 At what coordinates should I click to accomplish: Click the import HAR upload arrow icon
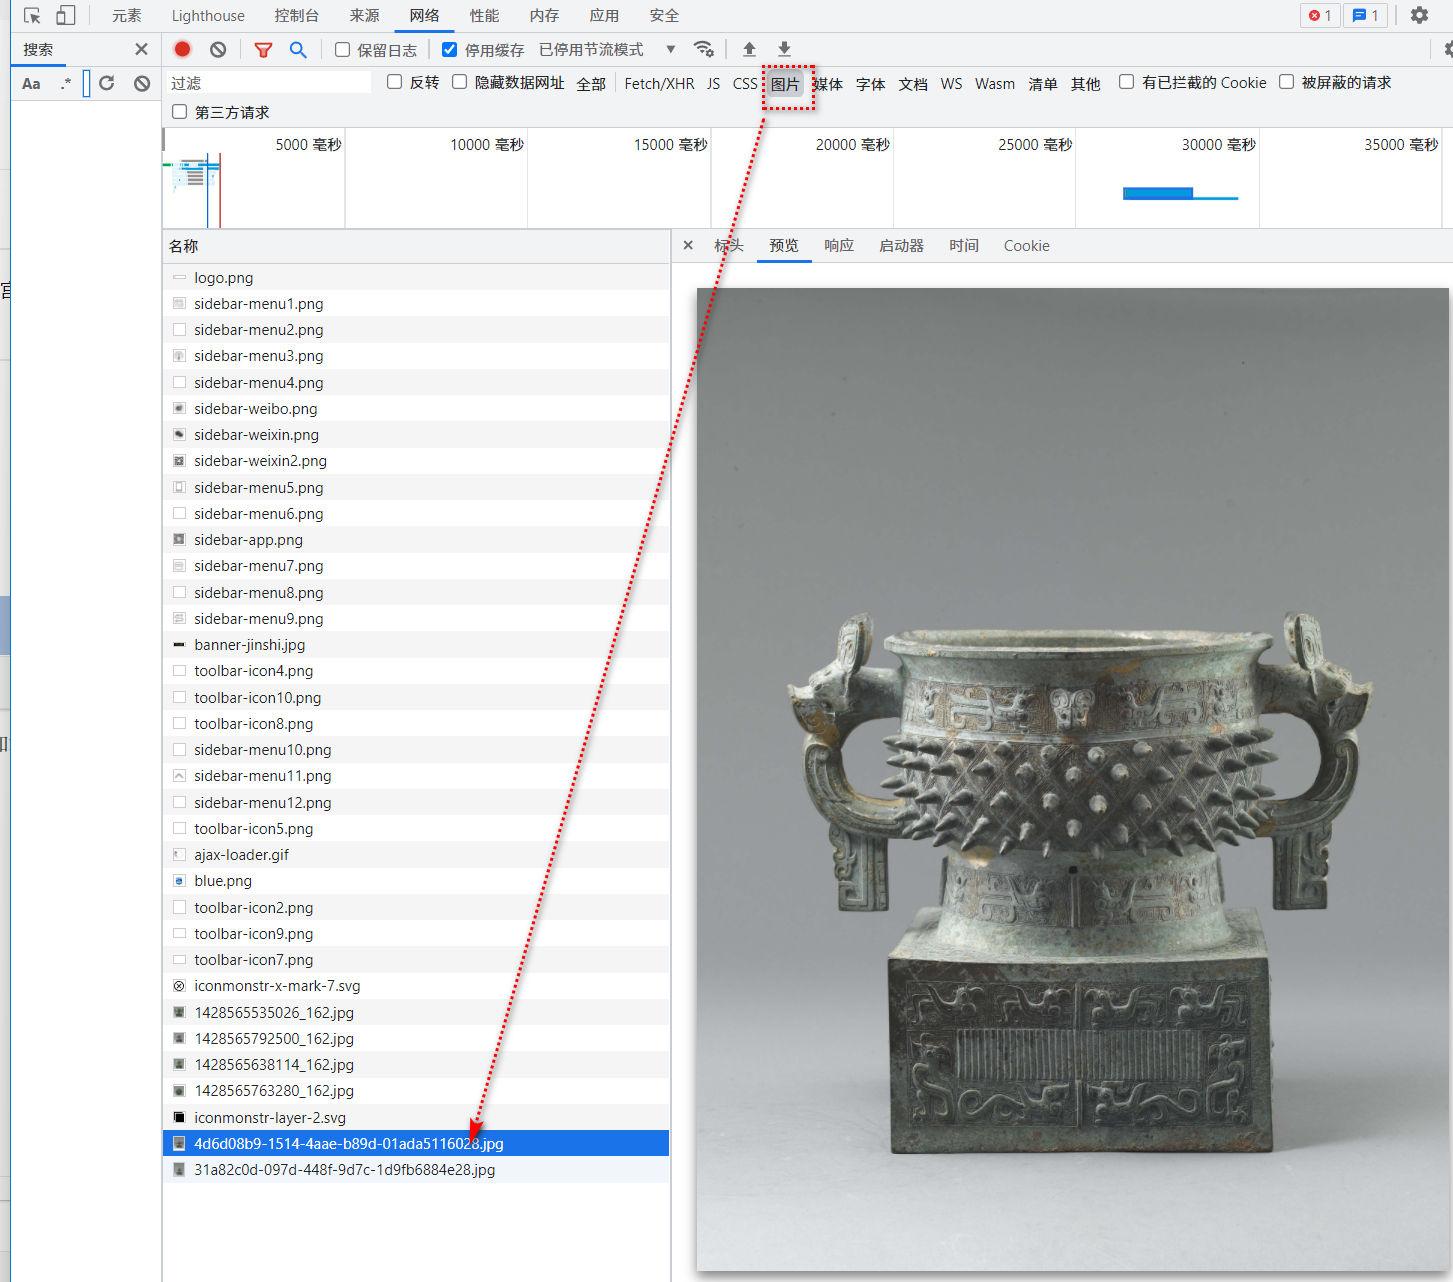tap(749, 49)
